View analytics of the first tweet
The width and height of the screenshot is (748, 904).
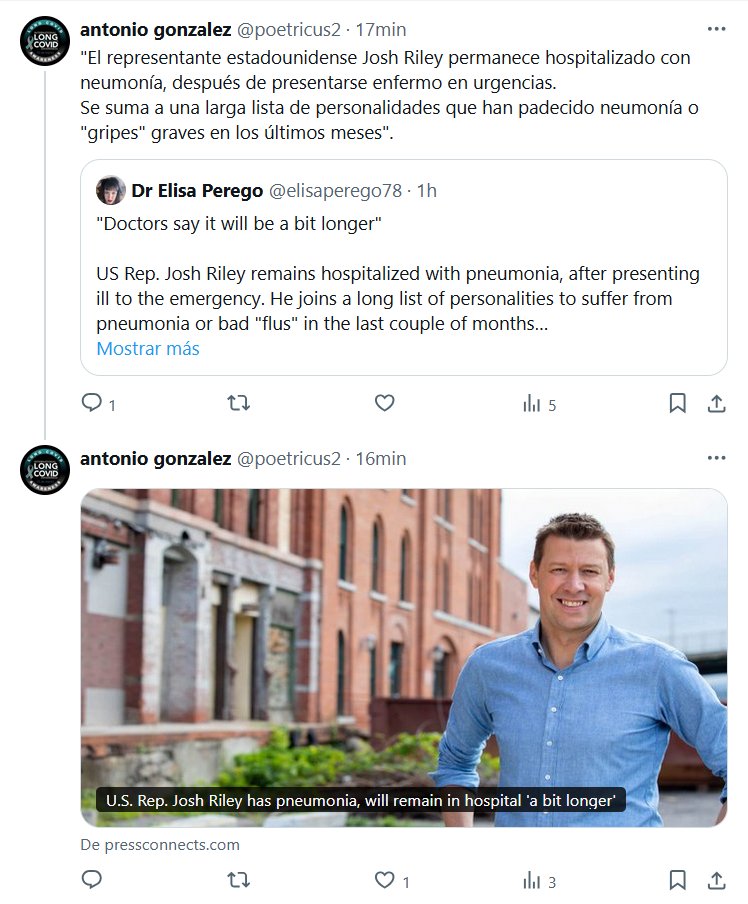532,403
